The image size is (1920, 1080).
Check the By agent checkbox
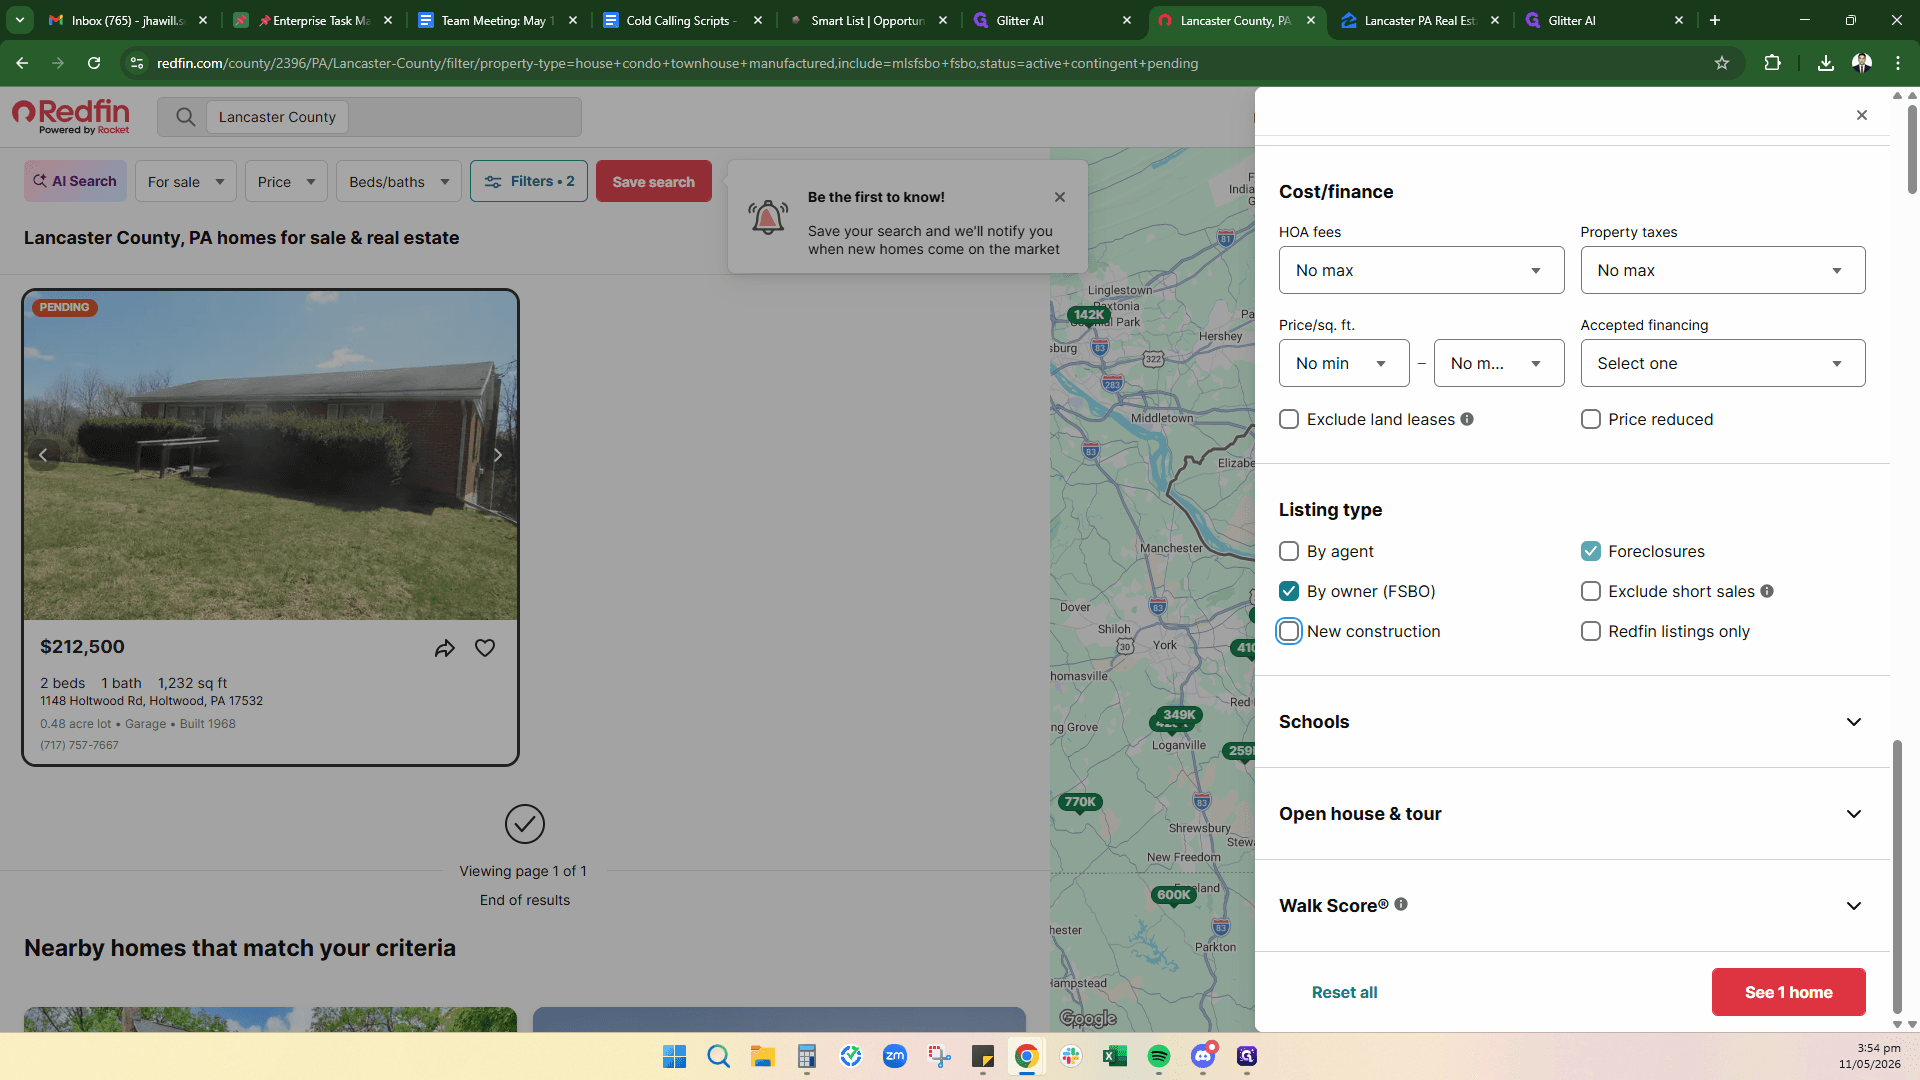pyautogui.click(x=1289, y=551)
